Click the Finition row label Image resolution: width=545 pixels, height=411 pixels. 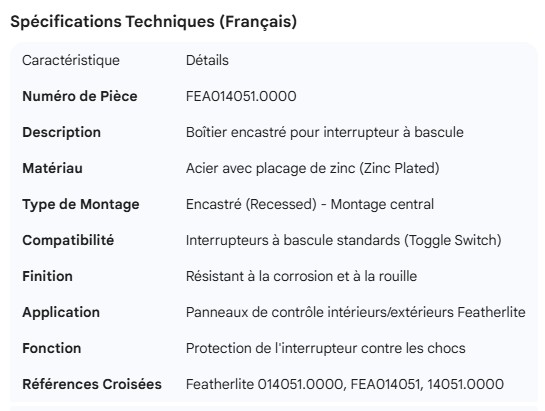pyautogui.click(x=48, y=276)
